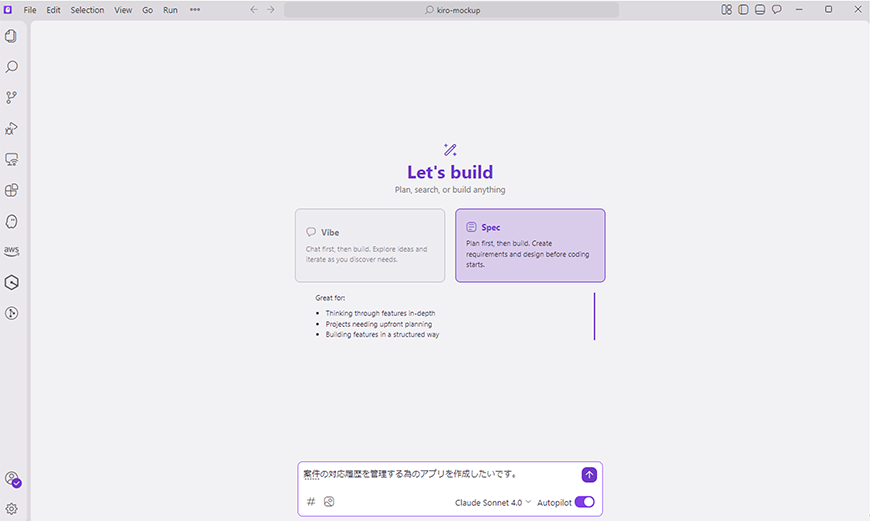This screenshot has height=522, width=870.
Task: Select the Vibe mode card
Action: click(x=370, y=245)
